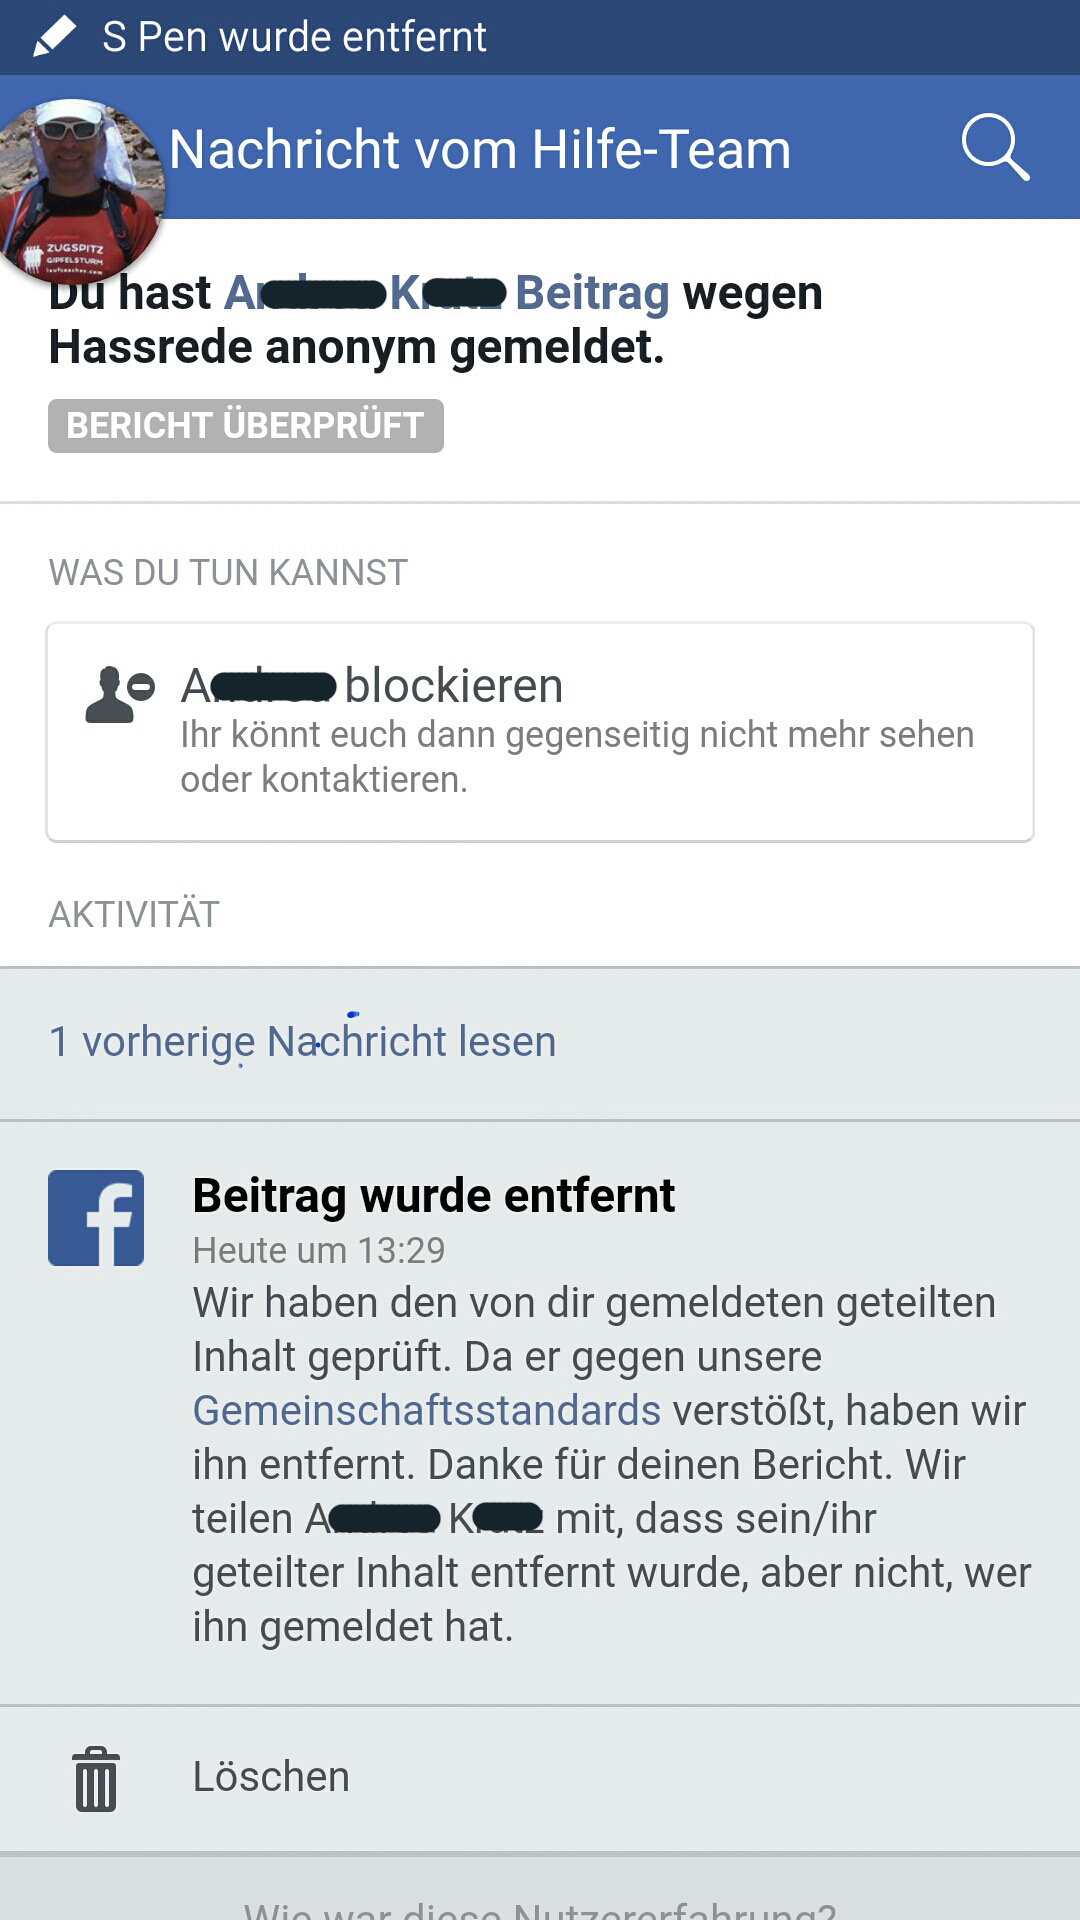1080x1920 pixels.
Task: Tap the trash can delete icon
Action: click(96, 1779)
